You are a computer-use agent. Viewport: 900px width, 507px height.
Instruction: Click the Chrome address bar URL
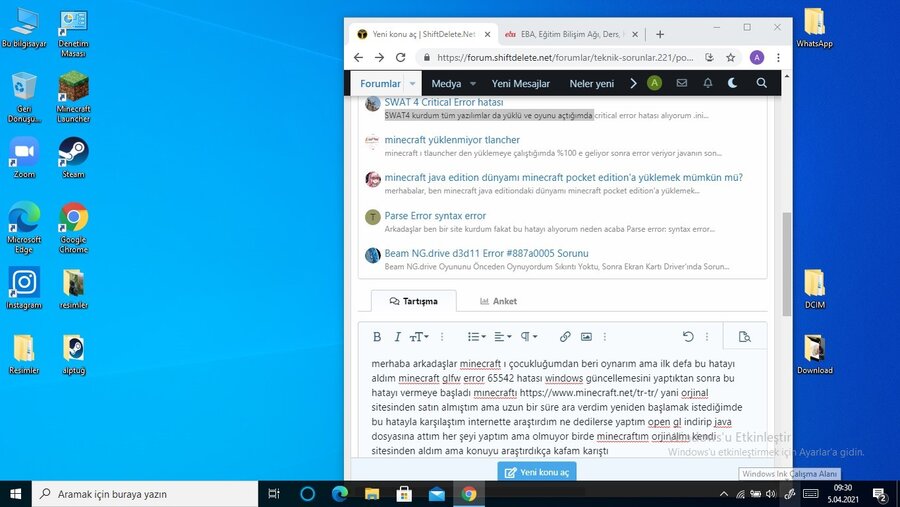point(565,57)
